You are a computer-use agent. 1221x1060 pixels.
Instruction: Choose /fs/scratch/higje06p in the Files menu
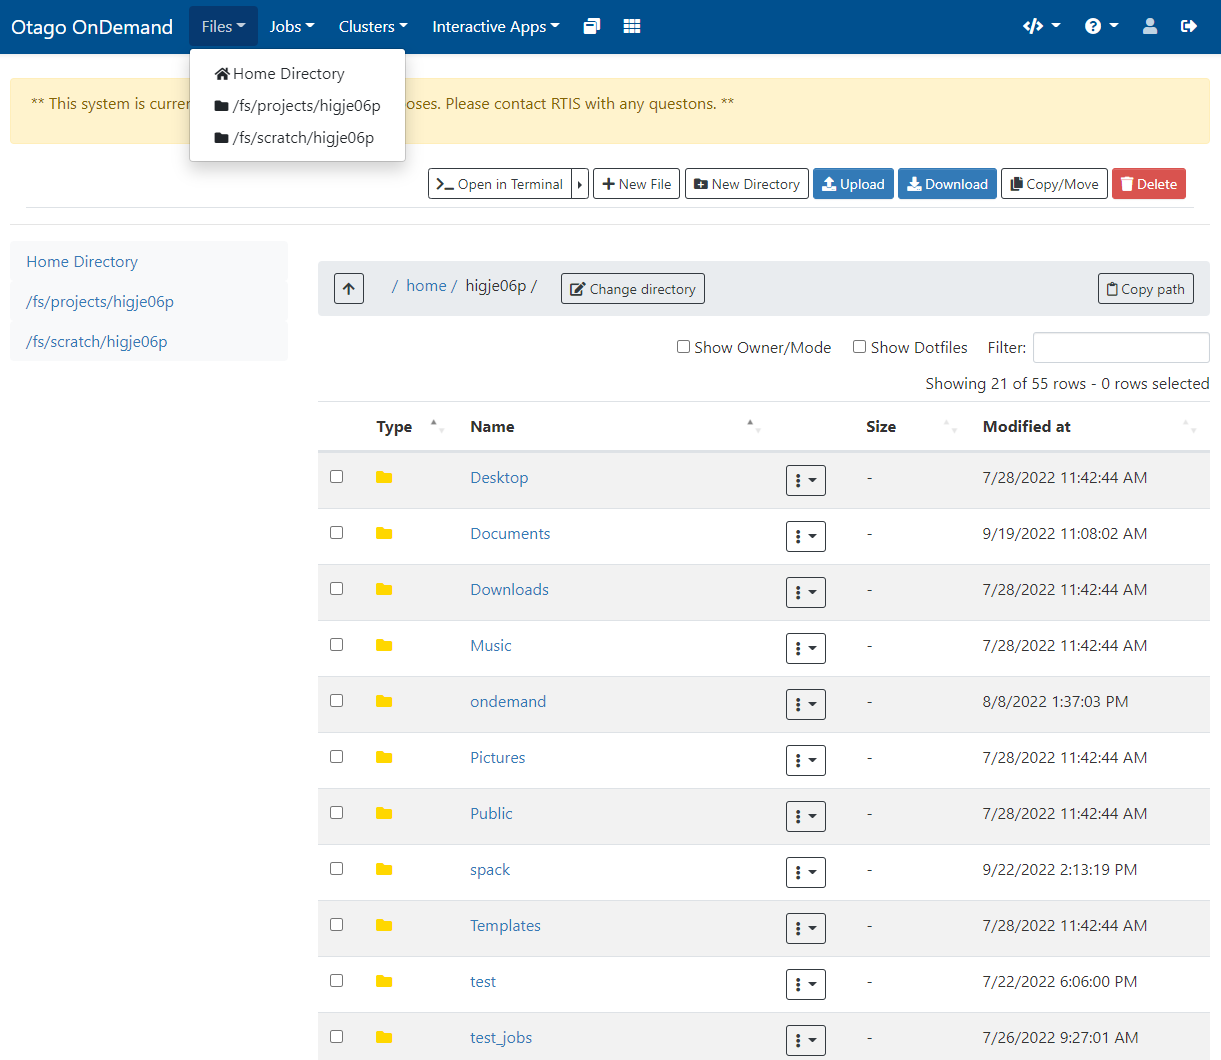tap(295, 137)
